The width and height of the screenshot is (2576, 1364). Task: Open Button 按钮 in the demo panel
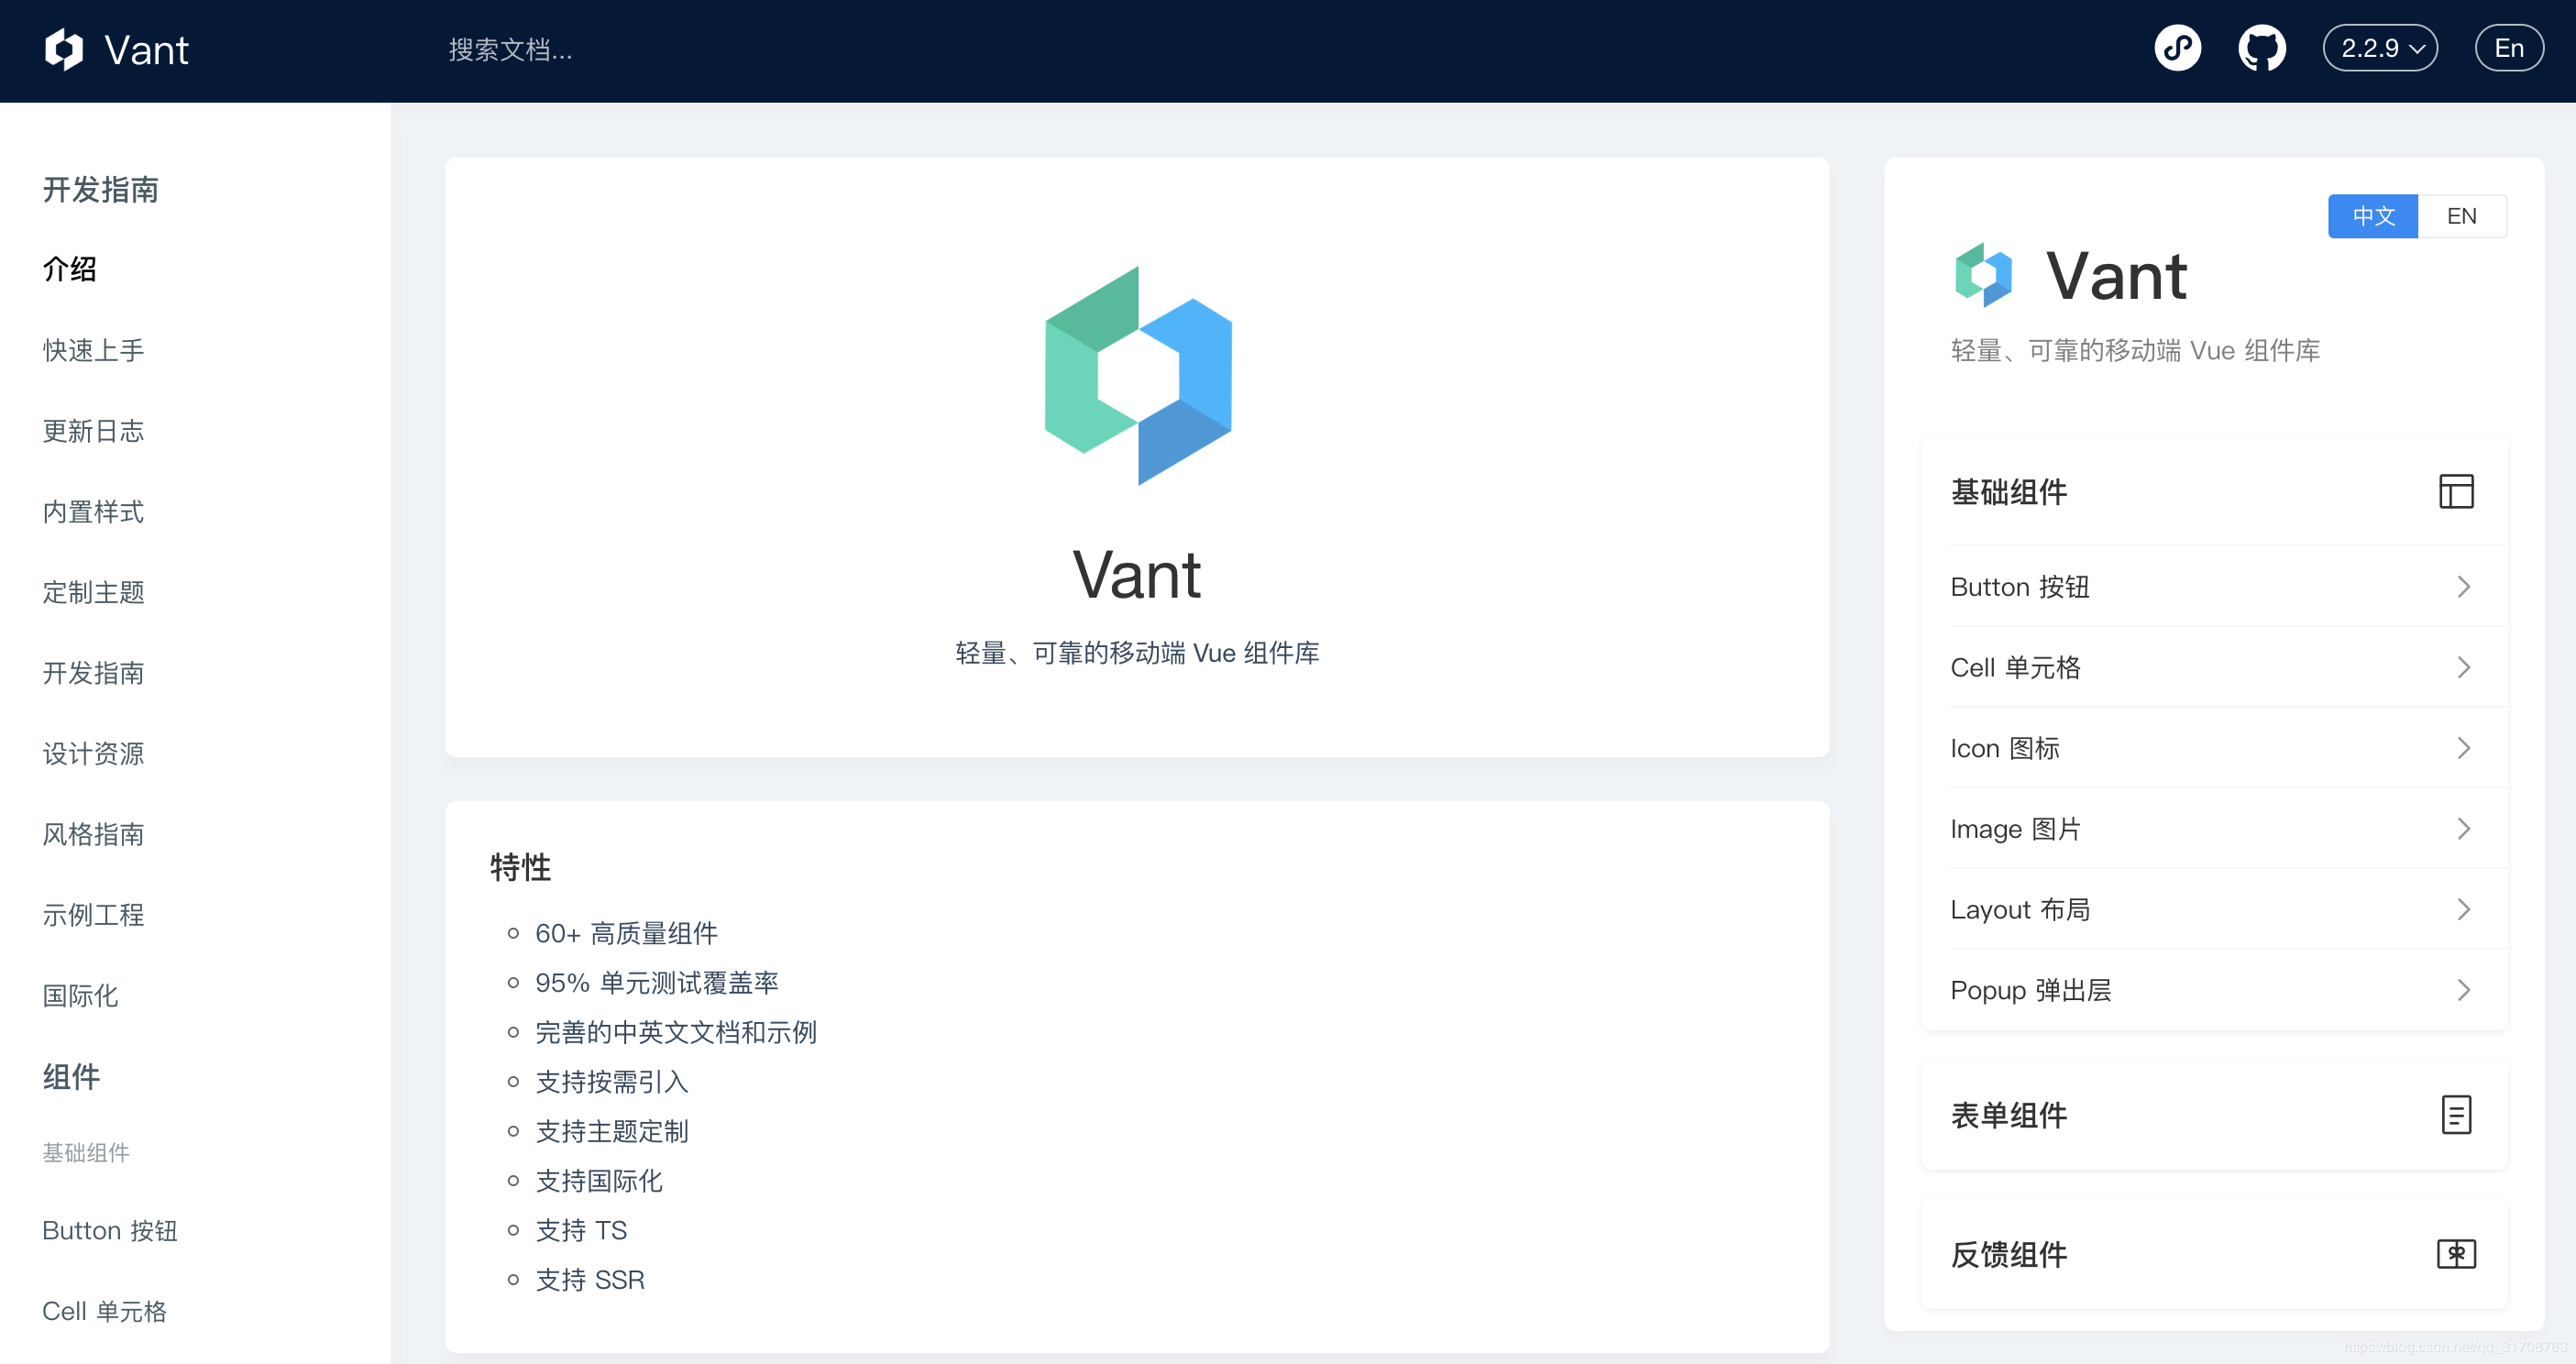(x=2213, y=587)
